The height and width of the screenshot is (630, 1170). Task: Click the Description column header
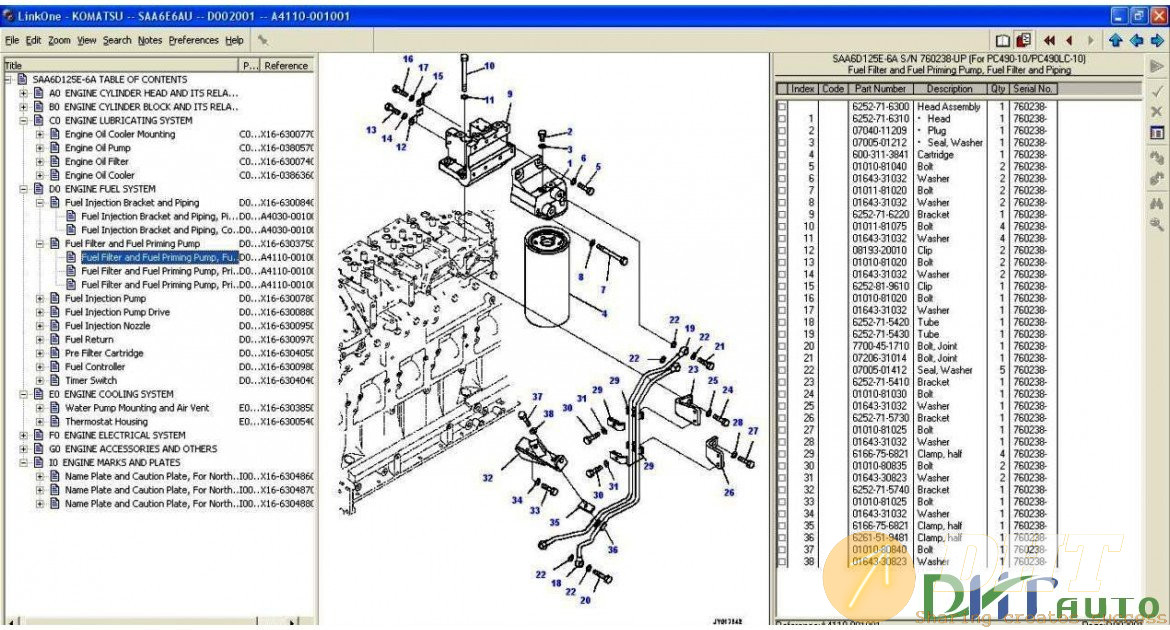[x=949, y=89]
